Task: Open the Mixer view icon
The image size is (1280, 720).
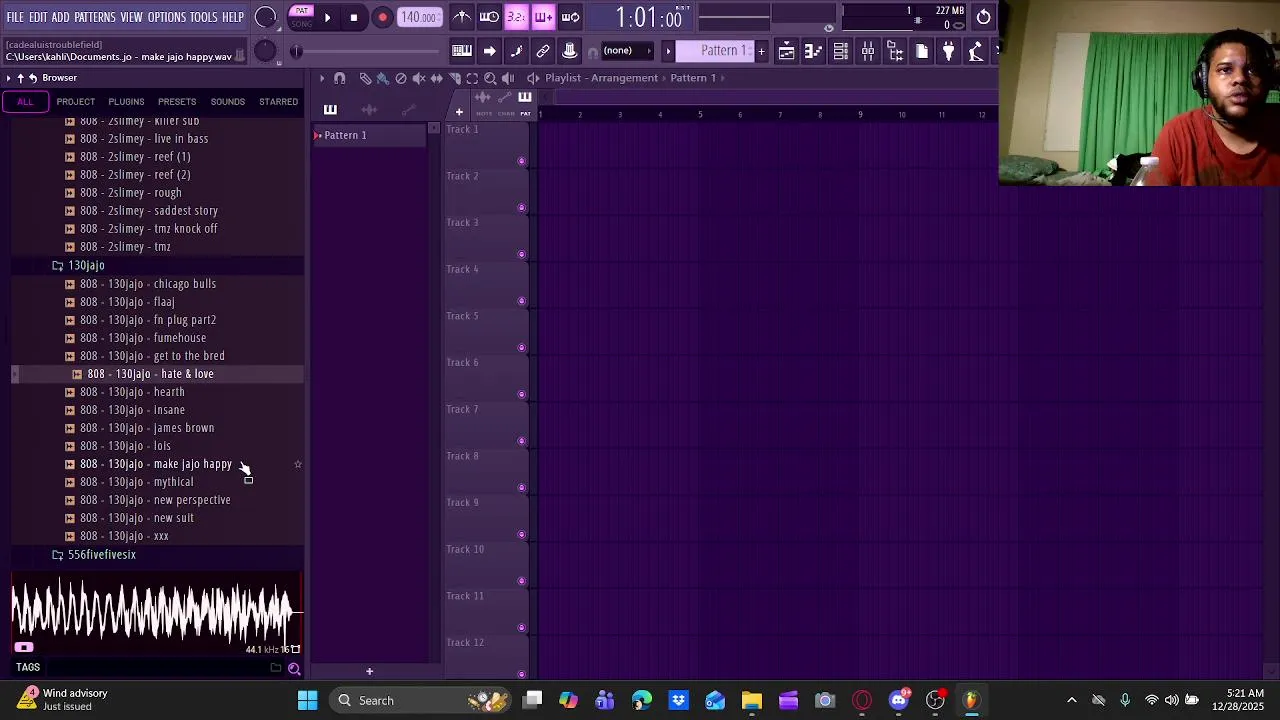Action: 868,51
